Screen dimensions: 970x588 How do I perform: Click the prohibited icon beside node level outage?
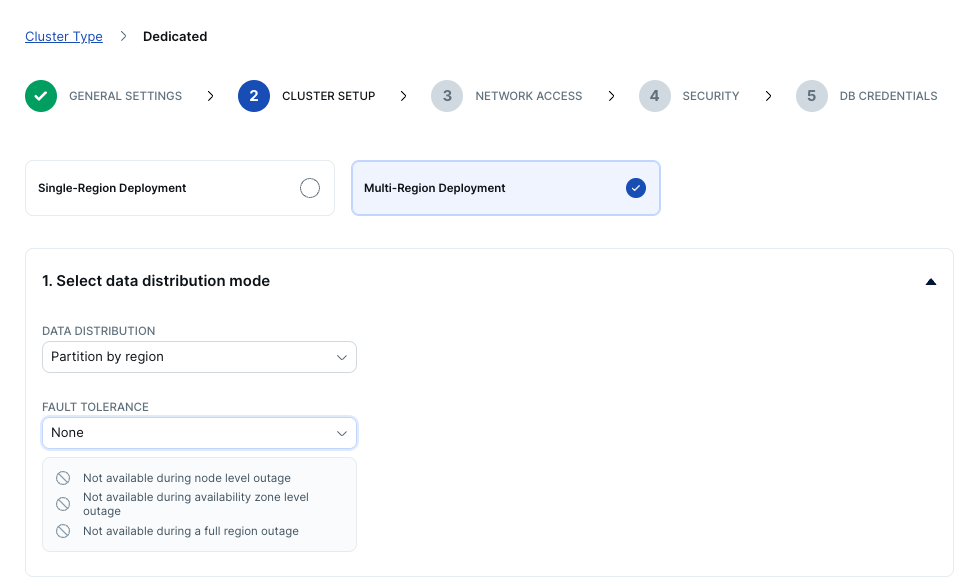pyautogui.click(x=63, y=478)
